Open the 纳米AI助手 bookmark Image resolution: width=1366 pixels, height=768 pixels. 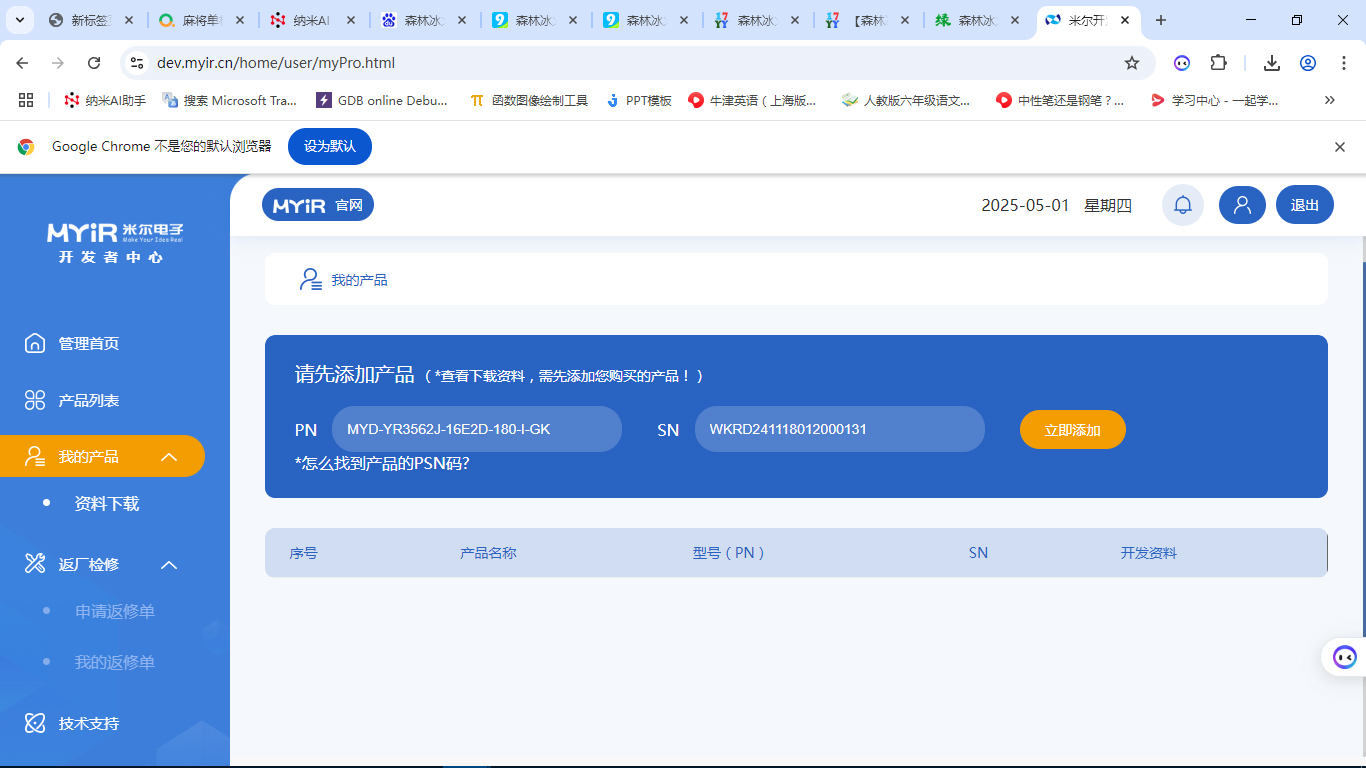click(105, 100)
